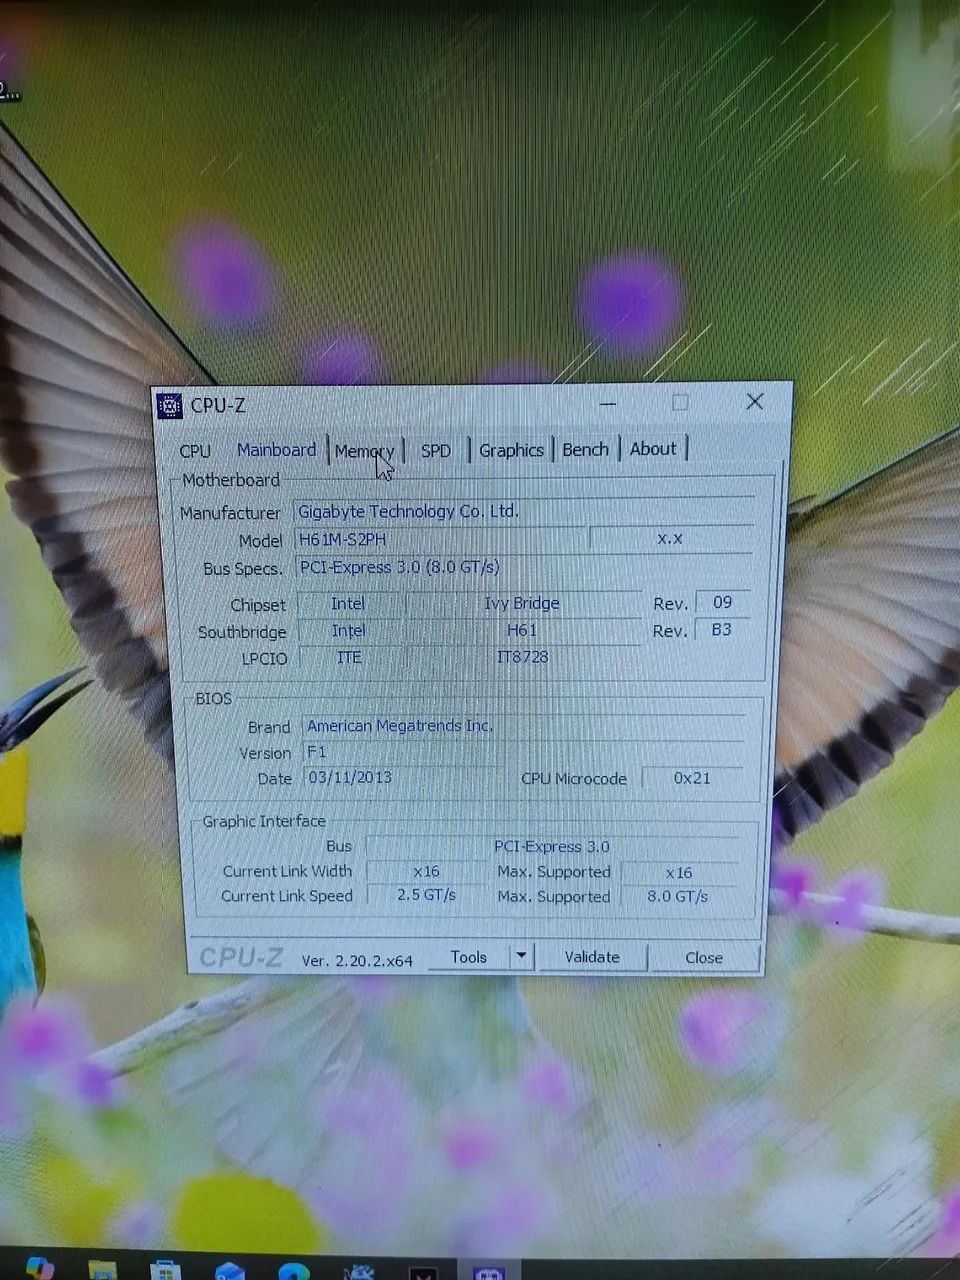960x1280 pixels.
Task: Switch to the Memory tab
Action: pyautogui.click(x=365, y=451)
